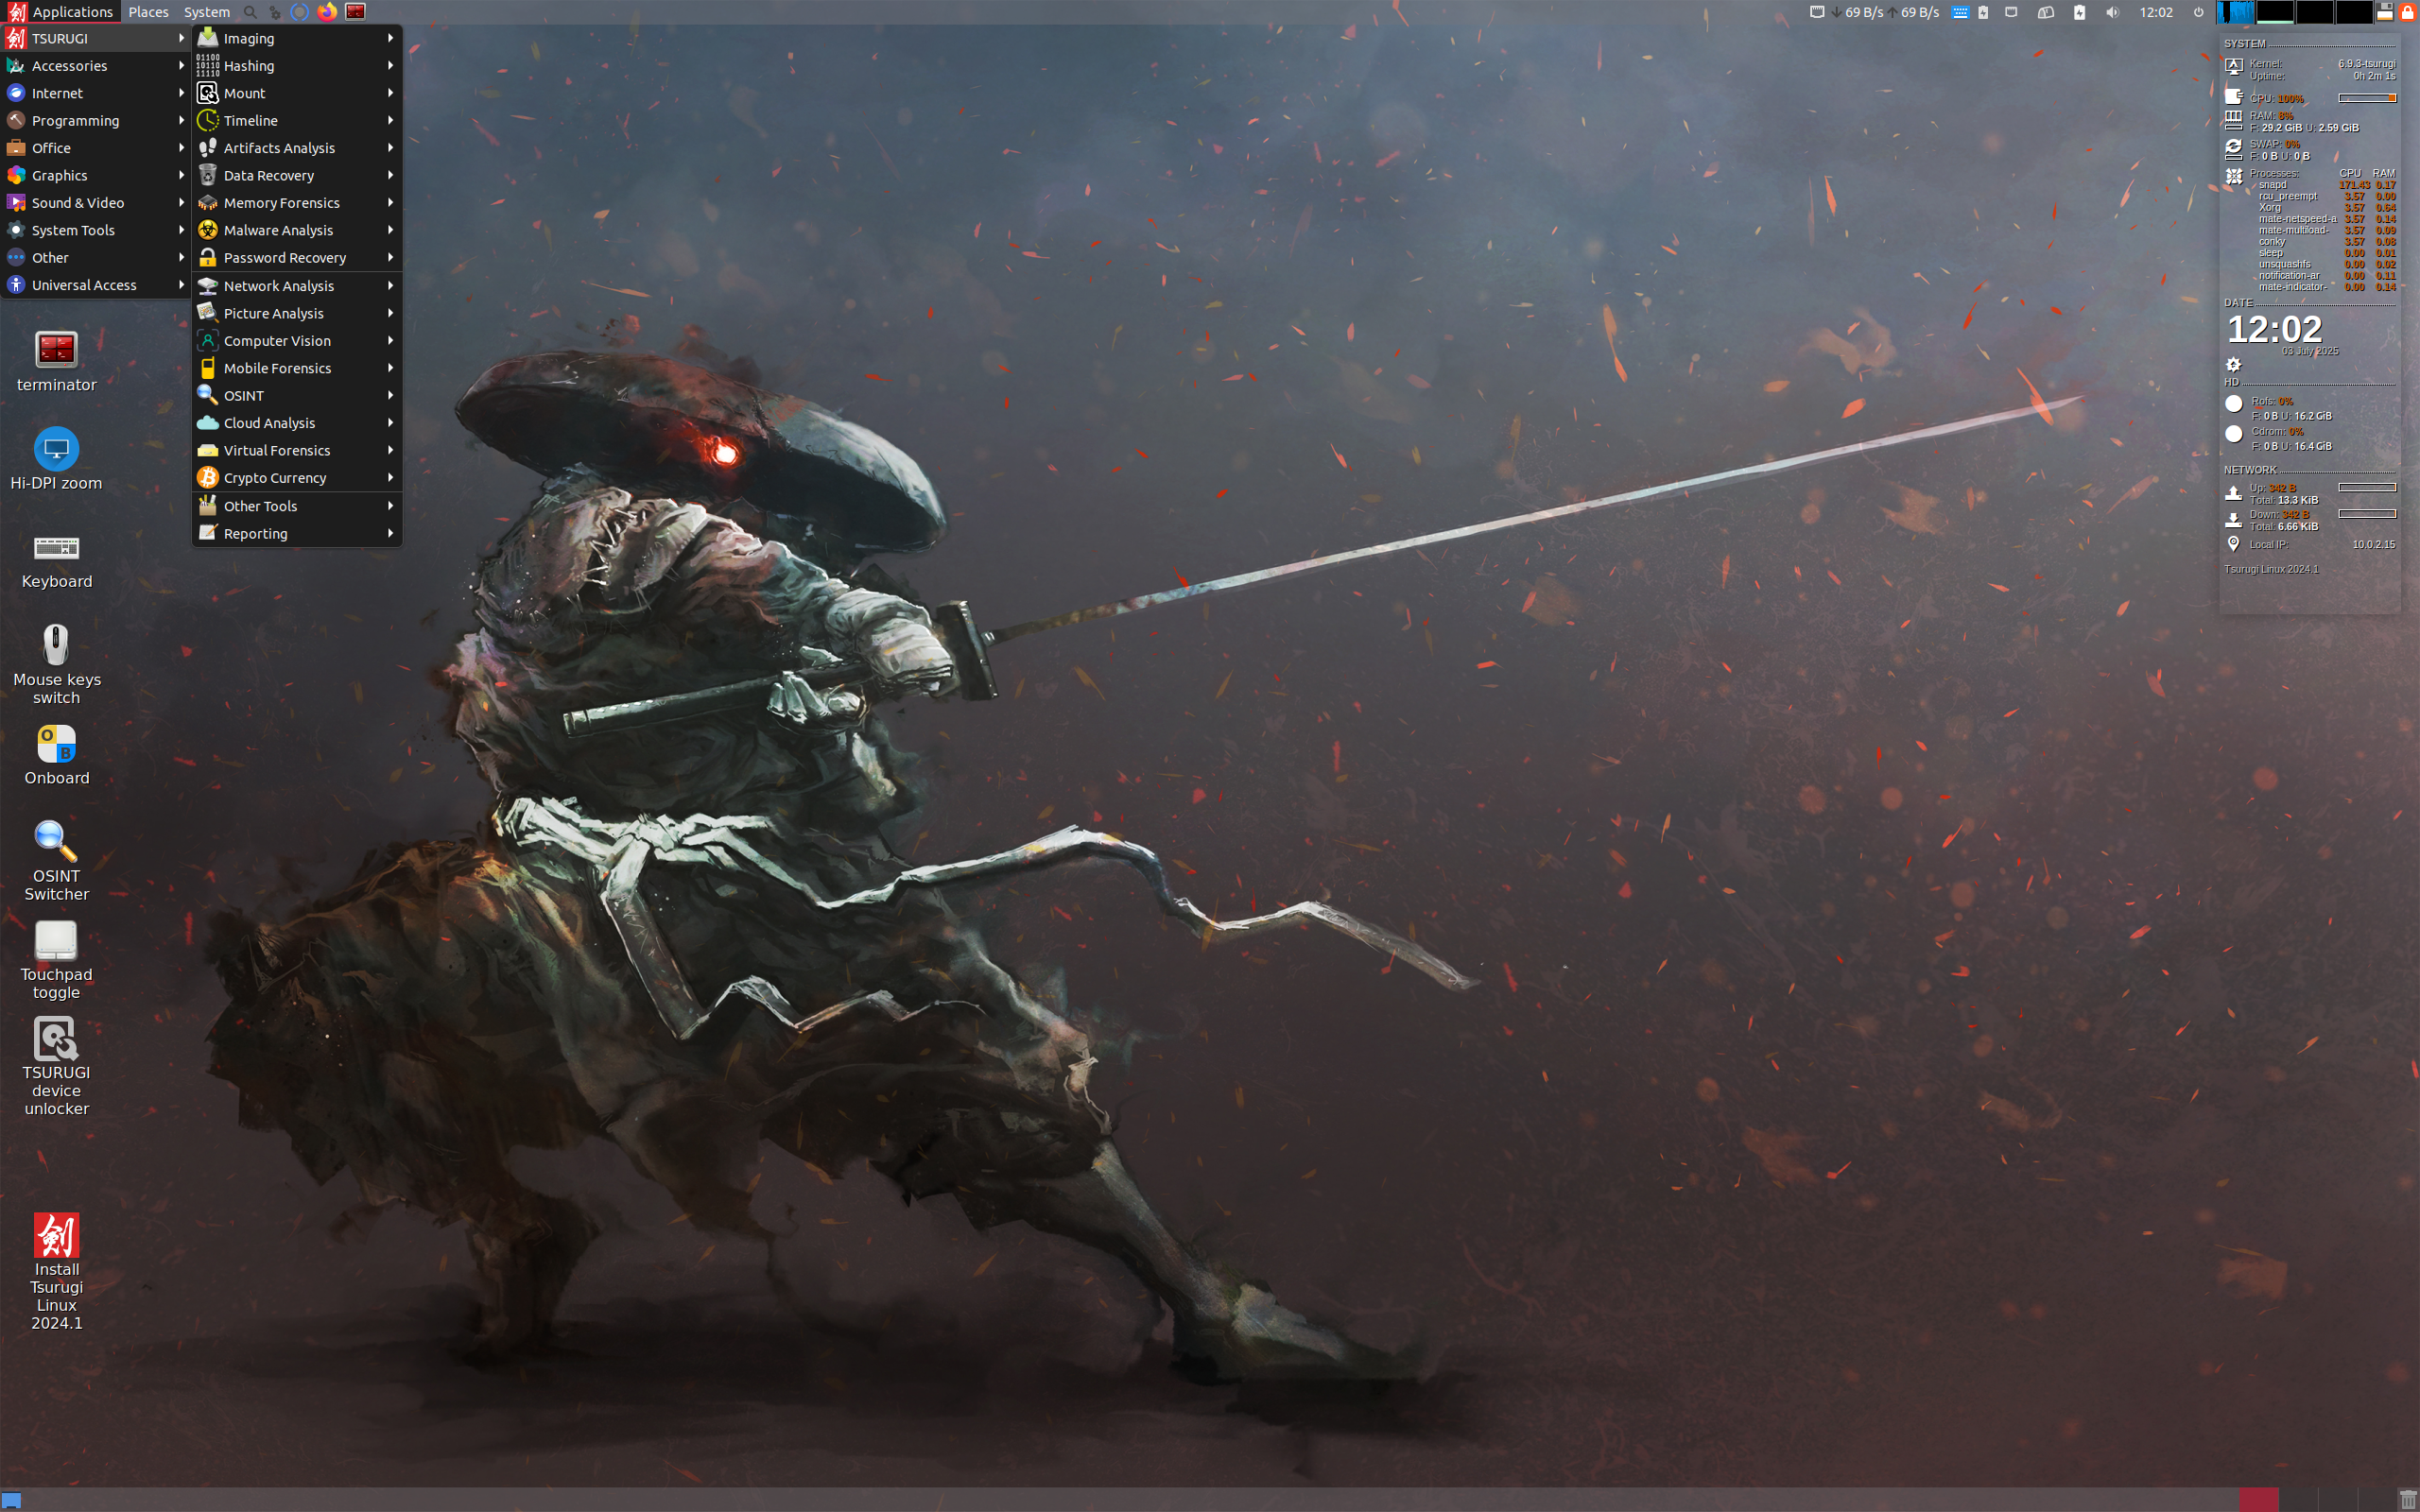Click the wired network icon beside the speed readout
This screenshot has width=2420, height=1512.
[x=1817, y=12]
